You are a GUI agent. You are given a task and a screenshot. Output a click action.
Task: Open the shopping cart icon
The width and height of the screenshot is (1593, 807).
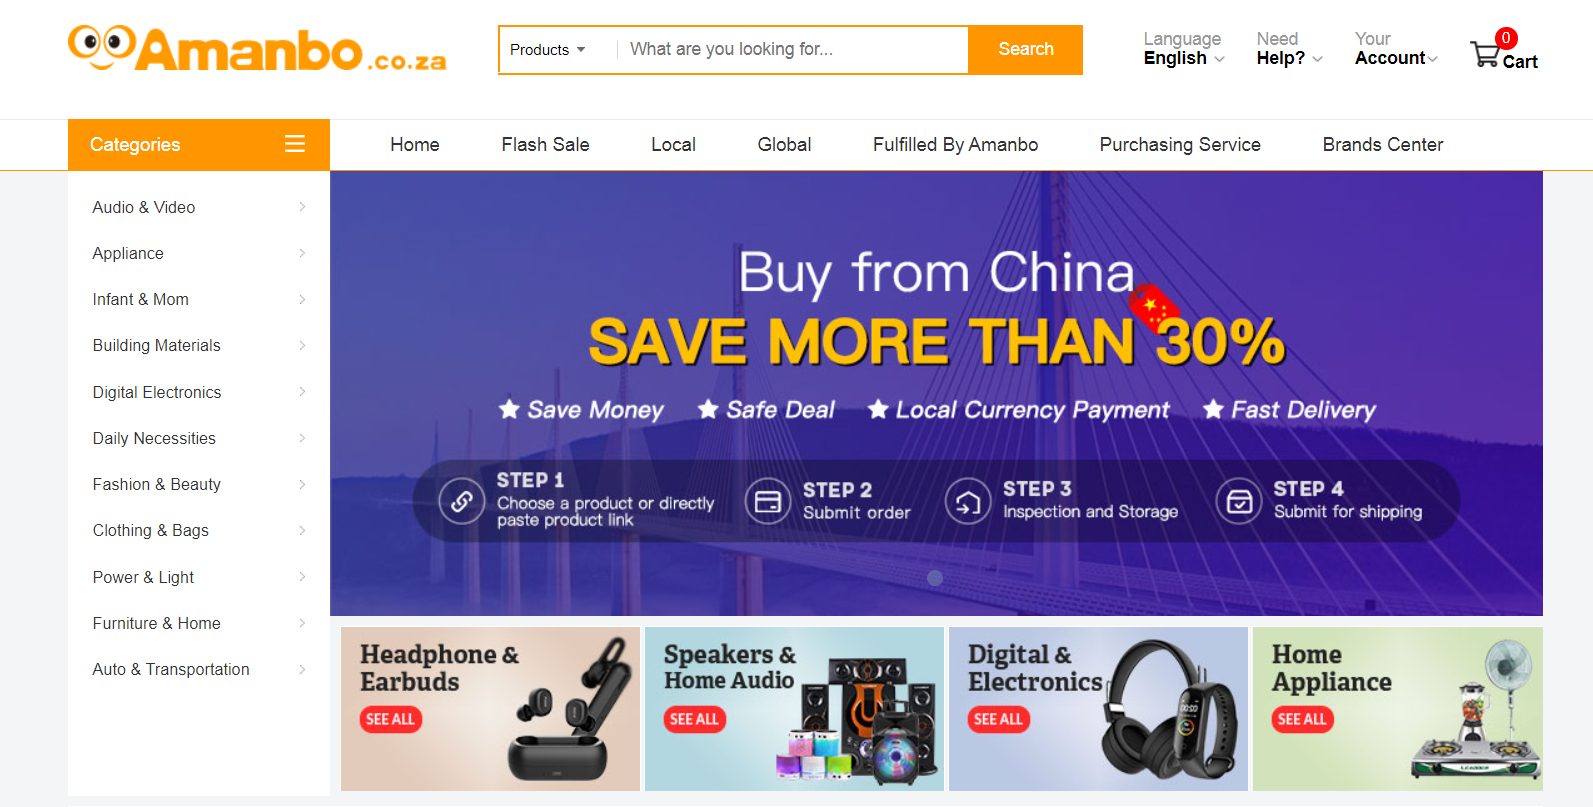point(1485,54)
